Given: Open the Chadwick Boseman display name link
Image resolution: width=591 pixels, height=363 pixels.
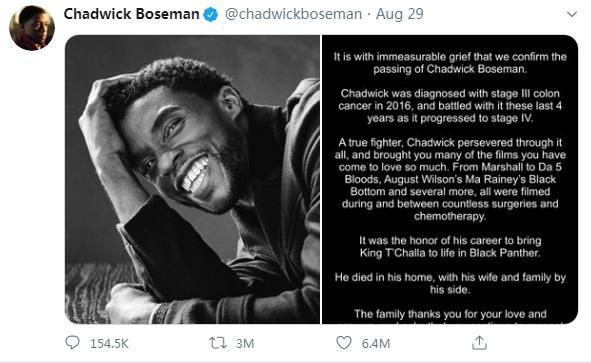Looking at the screenshot, I should tap(132, 14).
